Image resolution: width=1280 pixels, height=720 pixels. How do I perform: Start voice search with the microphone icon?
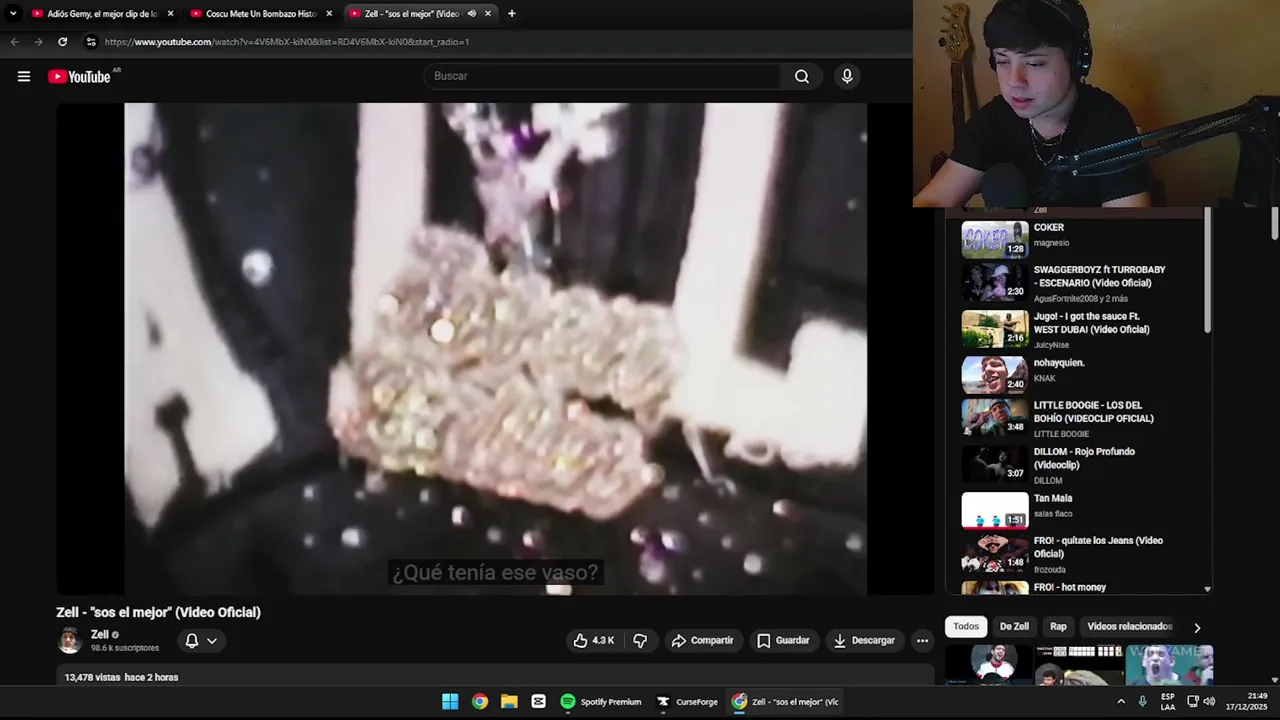pyautogui.click(x=847, y=76)
